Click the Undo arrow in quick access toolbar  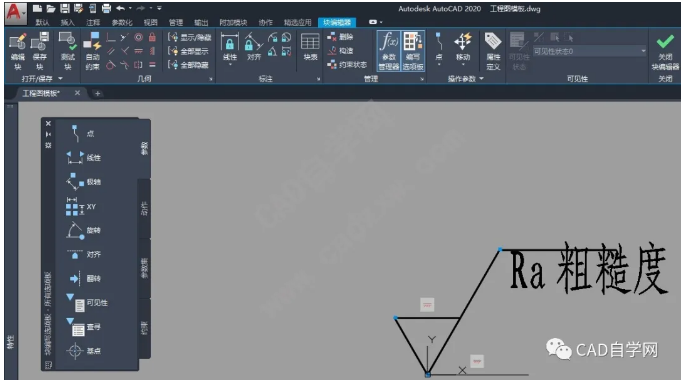(120, 8)
